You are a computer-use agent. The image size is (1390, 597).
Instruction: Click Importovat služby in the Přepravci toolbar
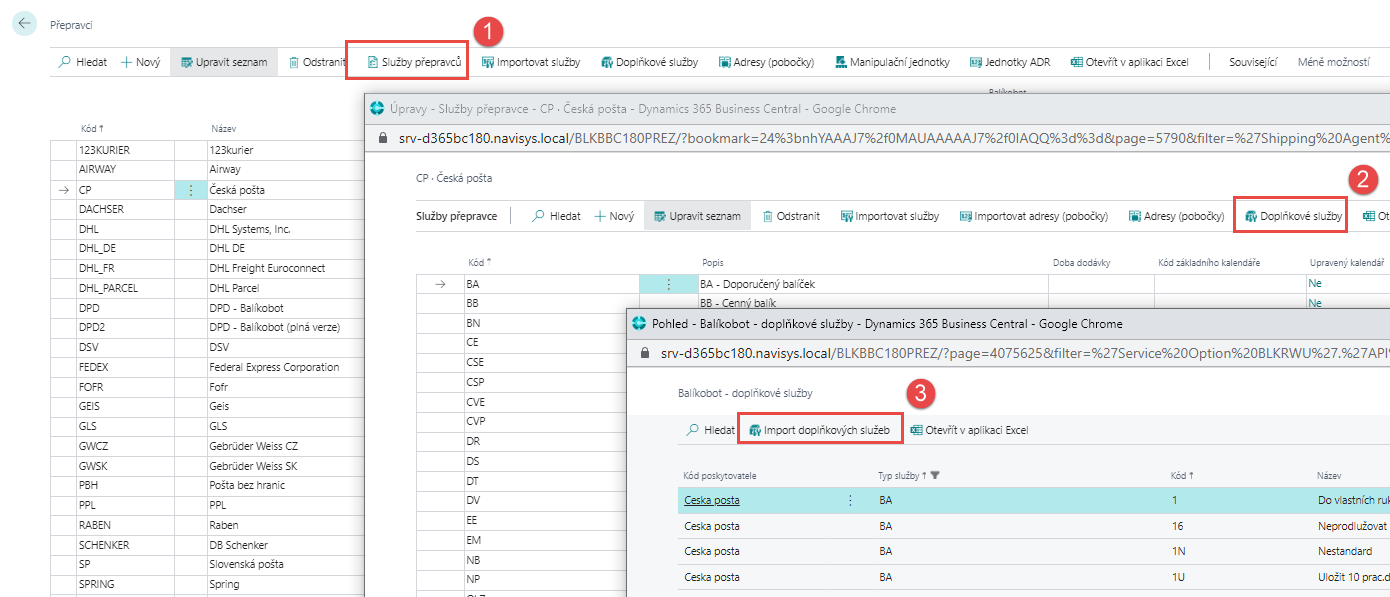point(530,62)
